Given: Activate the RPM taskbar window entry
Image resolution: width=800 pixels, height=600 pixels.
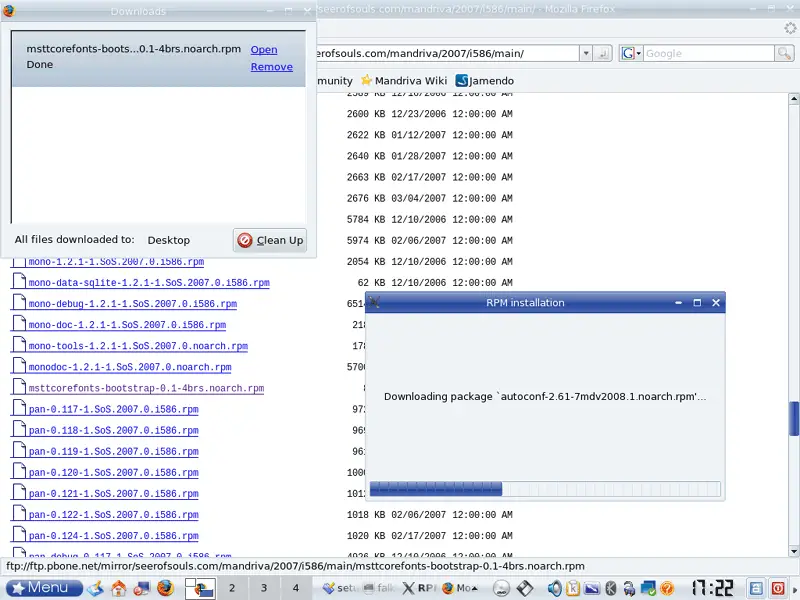Looking at the screenshot, I should [x=419, y=588].
